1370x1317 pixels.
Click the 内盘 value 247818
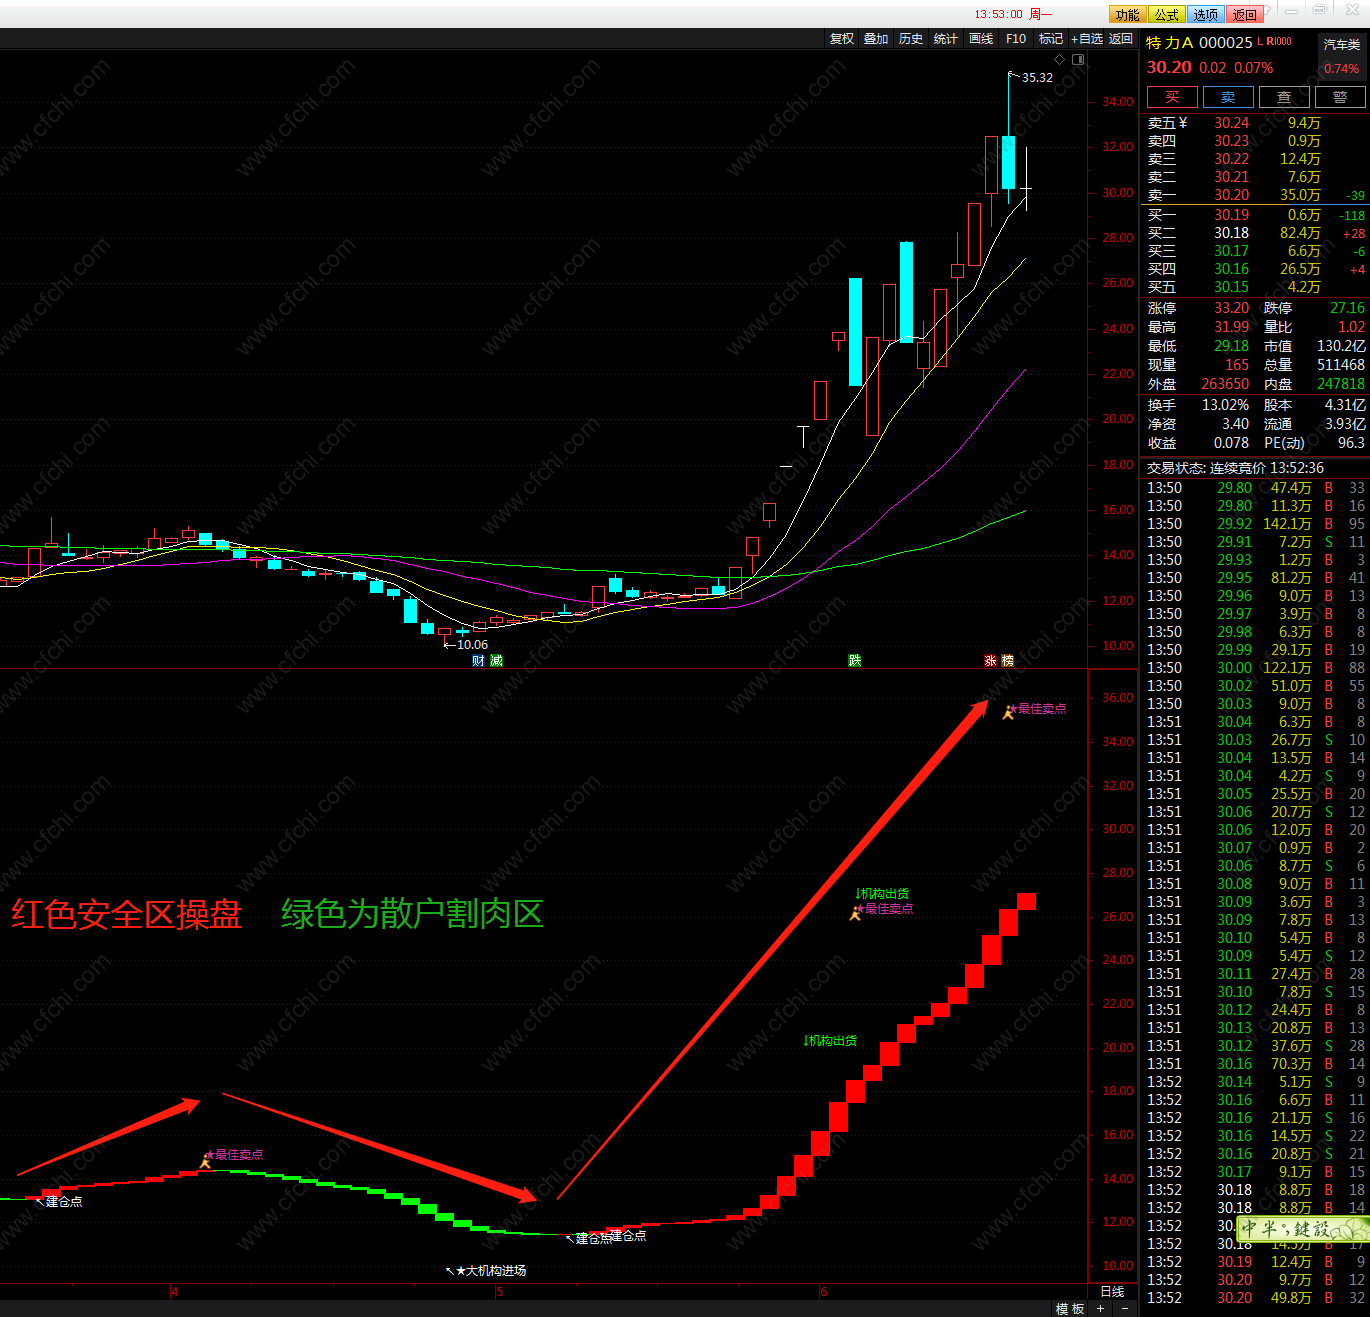pyautogui.click(x=1341, y=384)
